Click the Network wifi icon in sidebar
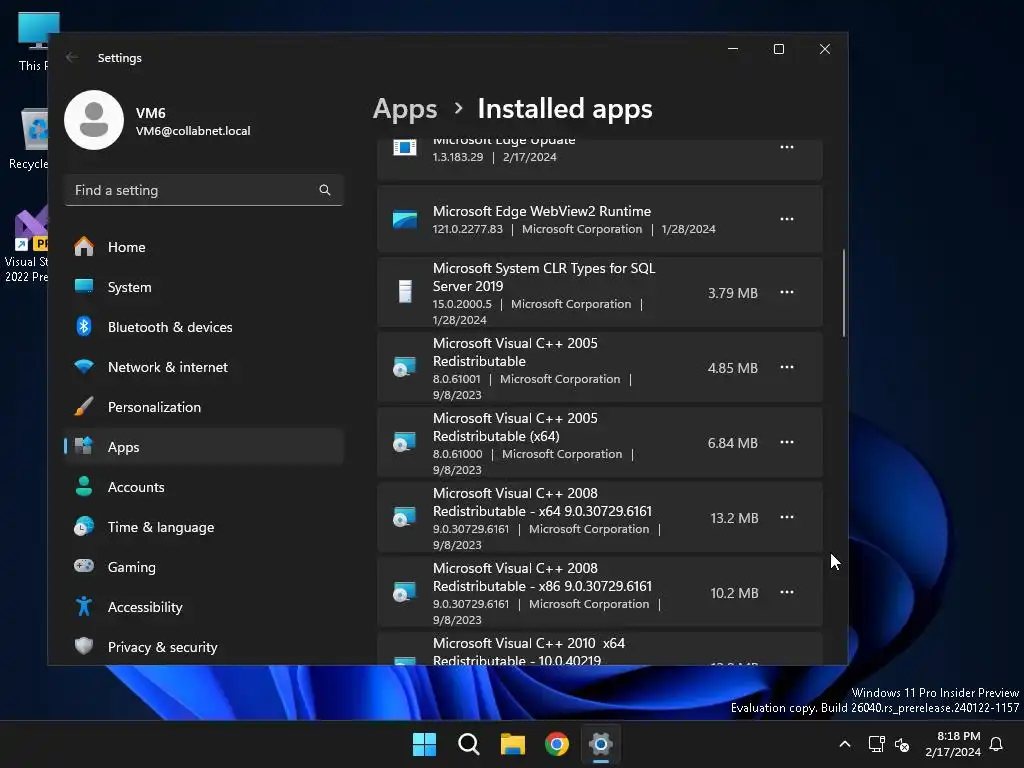 pos(84,366)
